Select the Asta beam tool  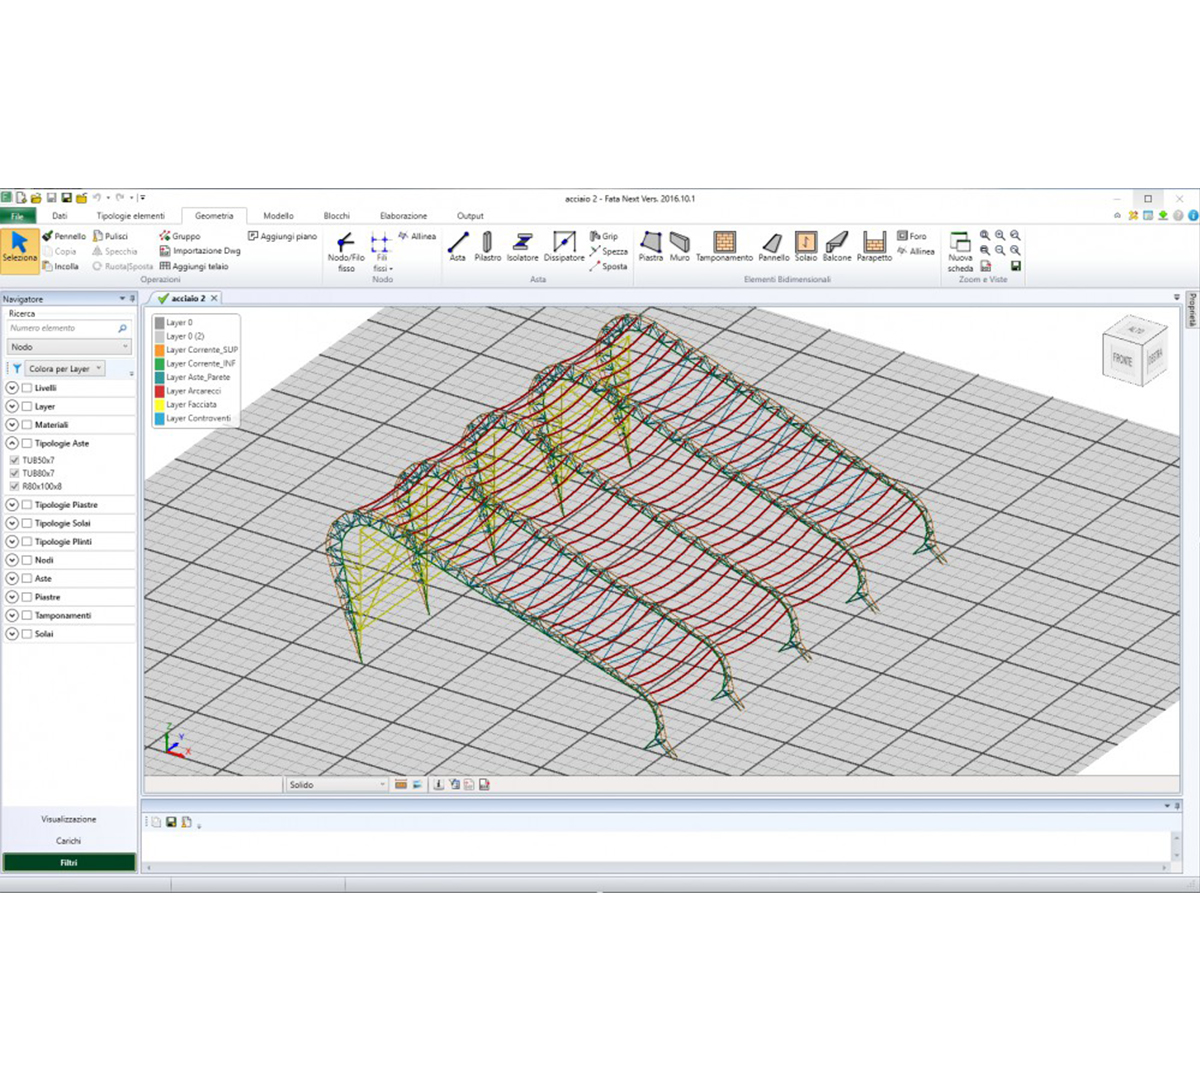pyautogui.click(x=458, y=246)
